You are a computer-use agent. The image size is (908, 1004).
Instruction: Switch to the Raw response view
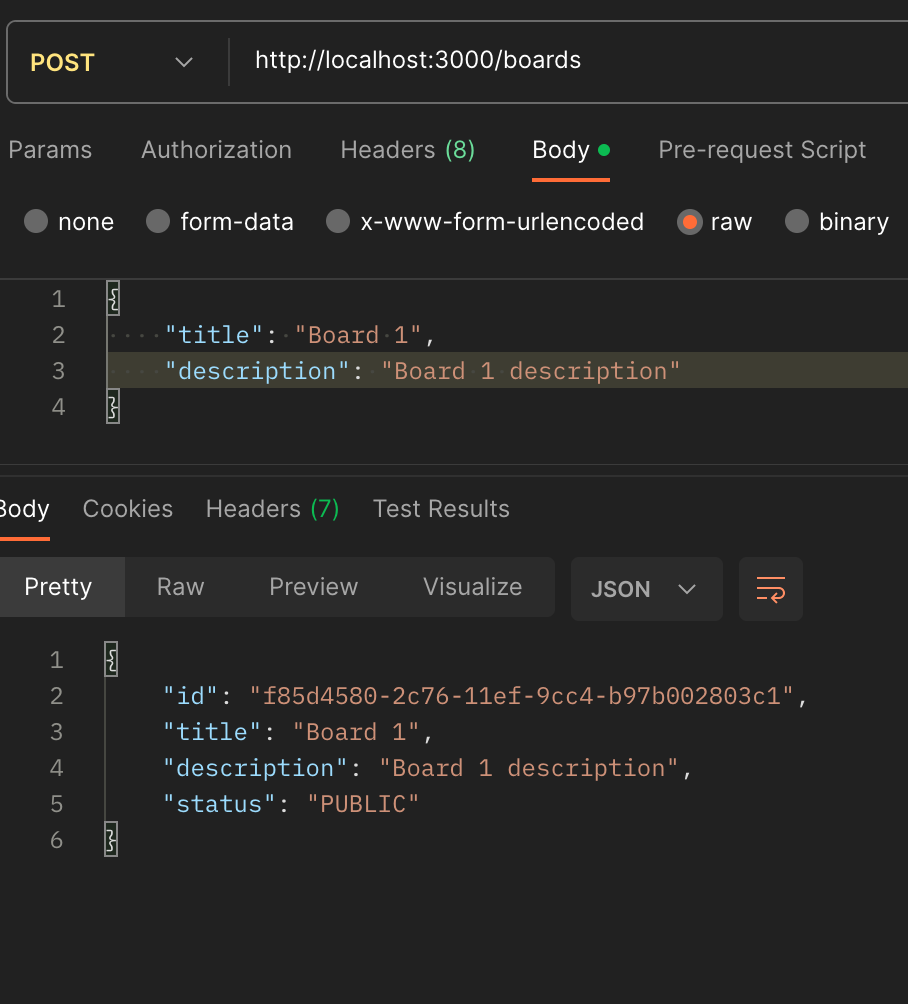click(181, 587)
